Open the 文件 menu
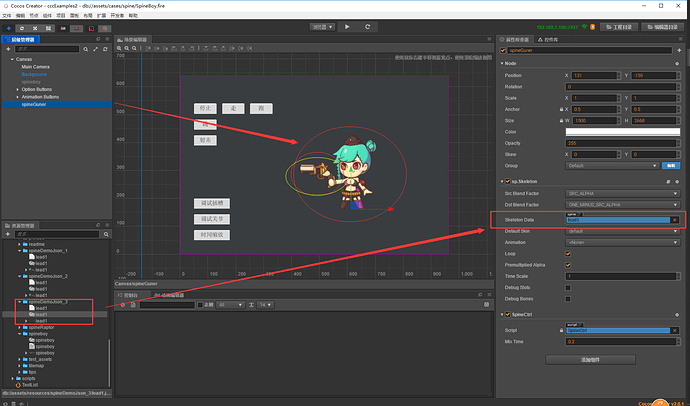The height and width of the screenshot is (406, 690). click(7, 15)
